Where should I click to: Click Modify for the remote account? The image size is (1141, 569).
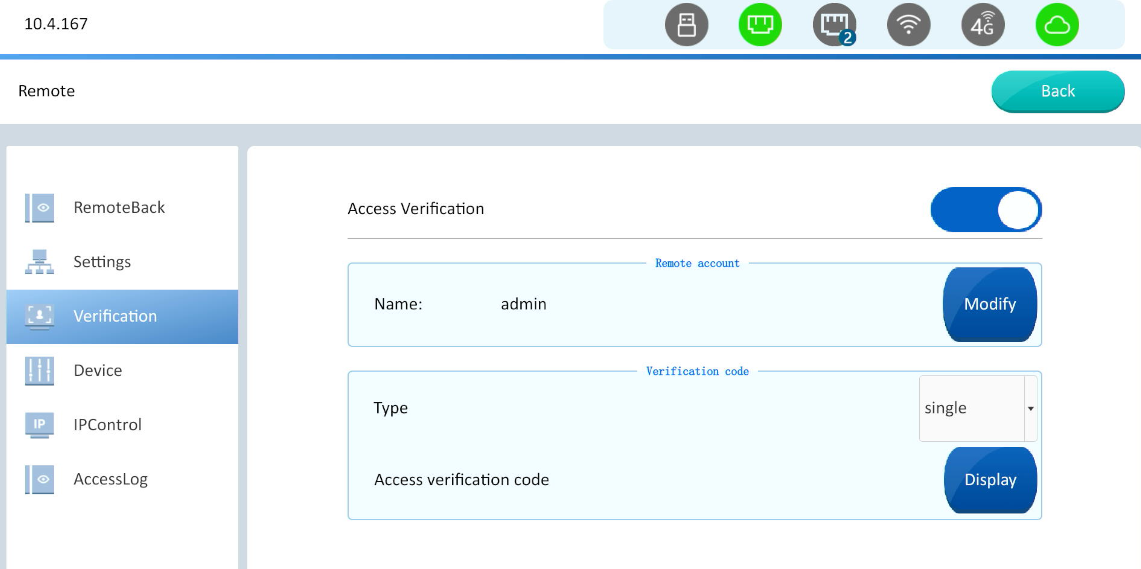[x=989, y=304]
